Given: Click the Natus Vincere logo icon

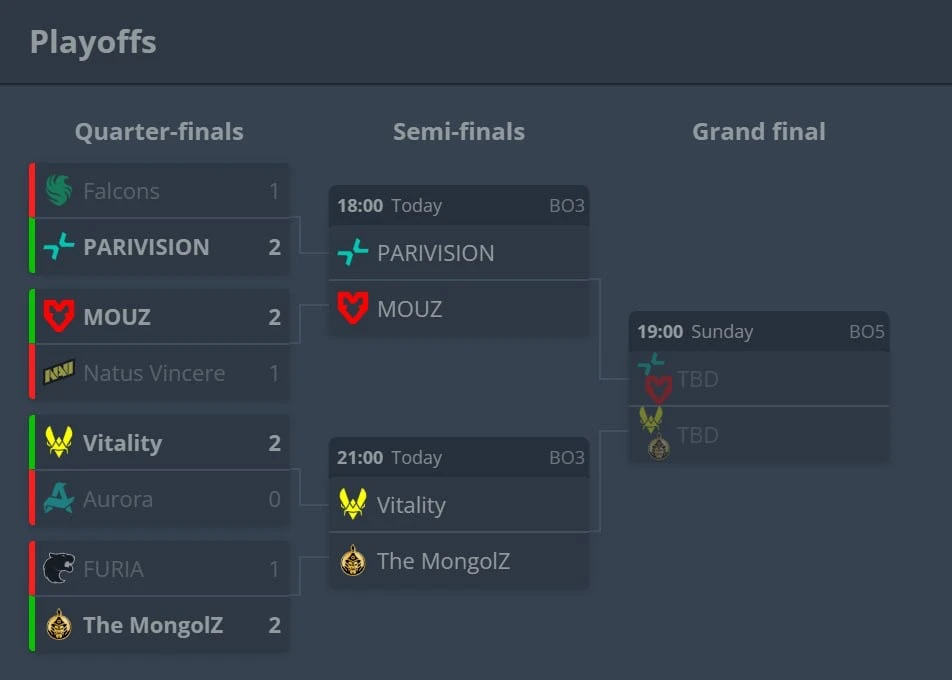Looking at the screenshot, I should [x=59, y=373].
